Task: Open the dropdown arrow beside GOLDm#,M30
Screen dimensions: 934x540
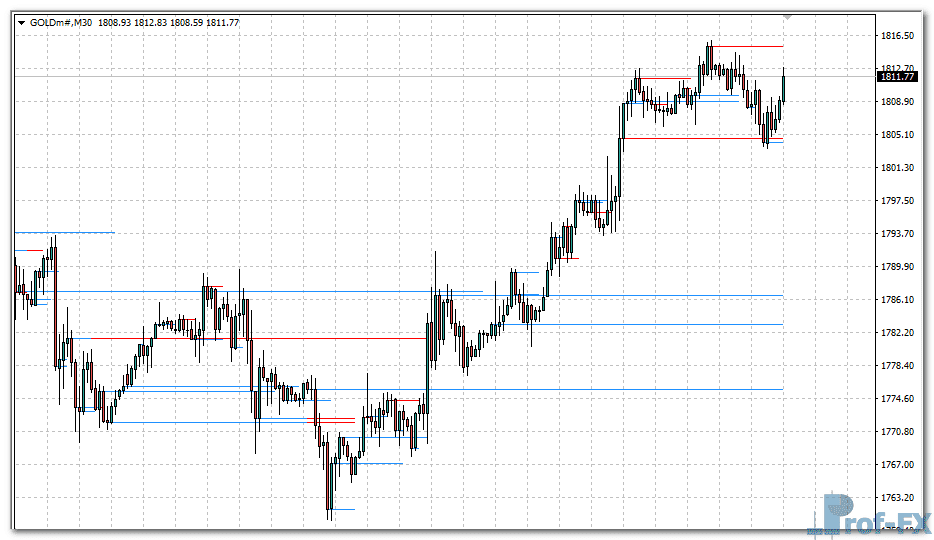Action: pos(22,21)
